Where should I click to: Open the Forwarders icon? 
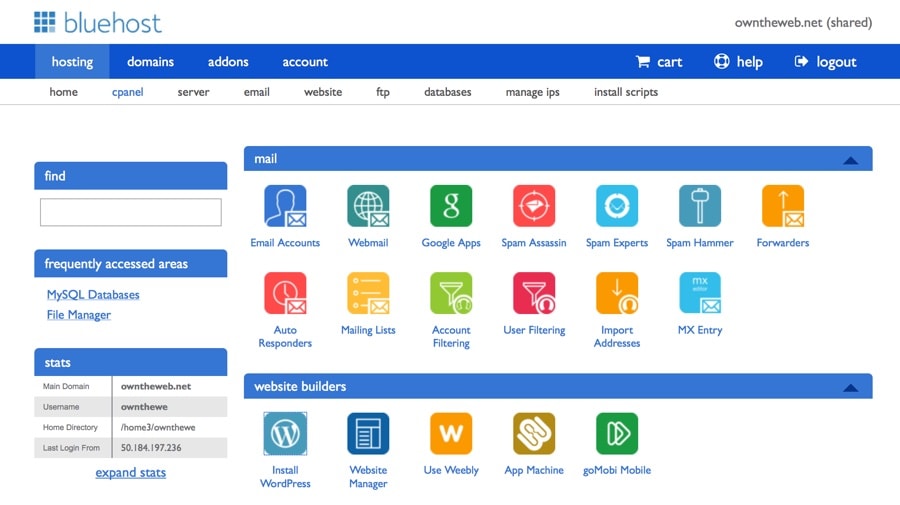click(783, 206)
